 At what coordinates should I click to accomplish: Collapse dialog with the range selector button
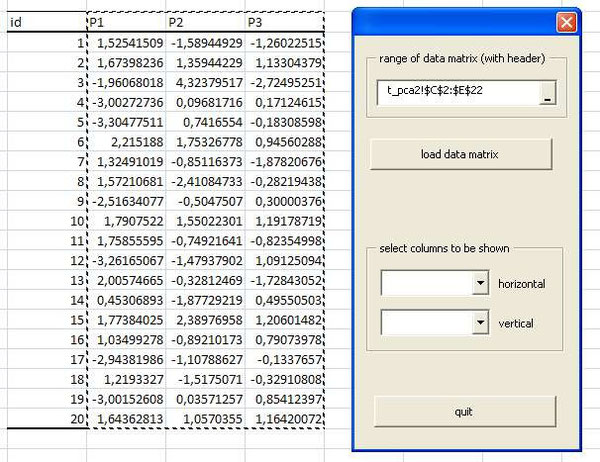pyautogui.click(x=548, y=92)
